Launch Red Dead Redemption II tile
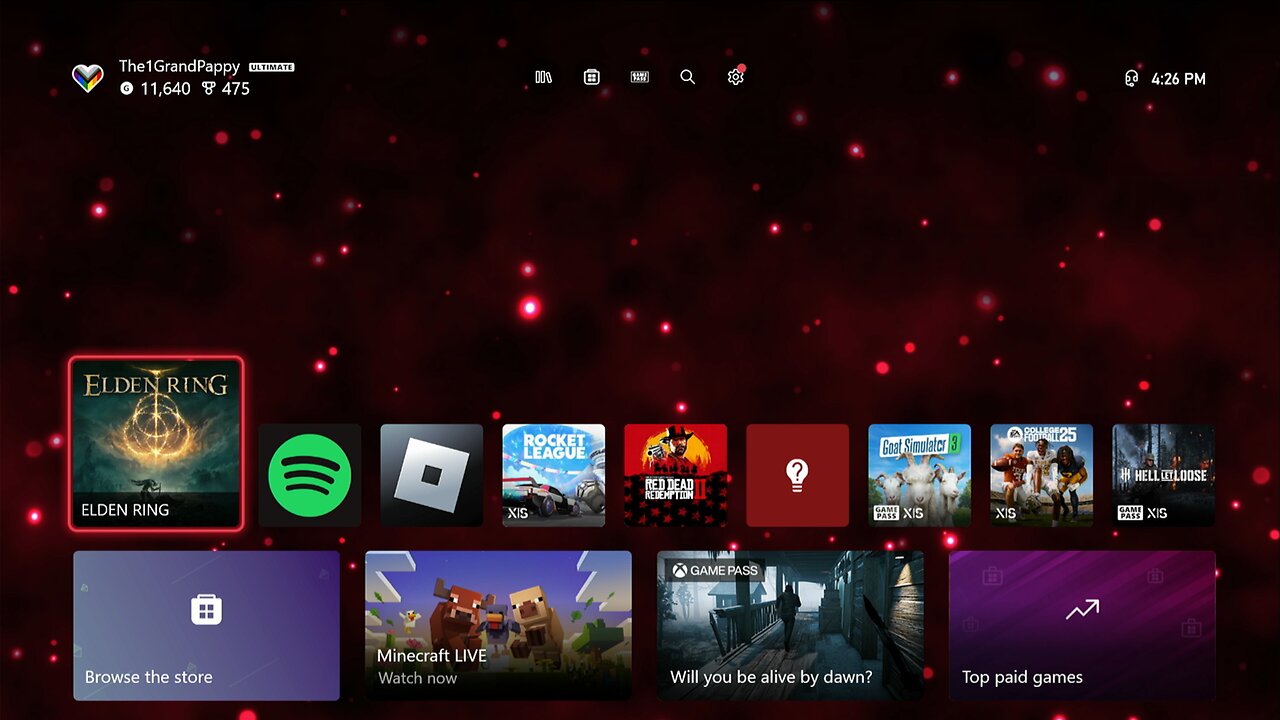 click(x=676, y=475)
